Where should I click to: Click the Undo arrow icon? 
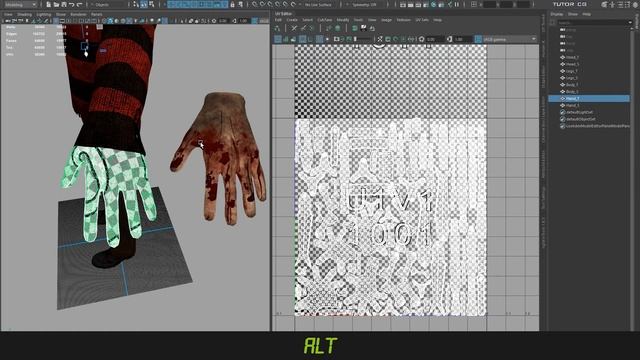pos(71,4)
